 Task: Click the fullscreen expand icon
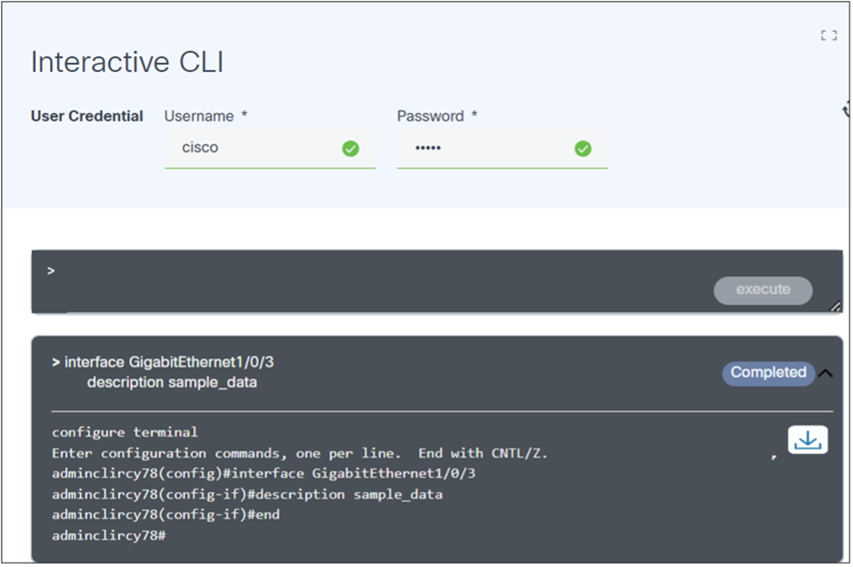click(828, 35)
